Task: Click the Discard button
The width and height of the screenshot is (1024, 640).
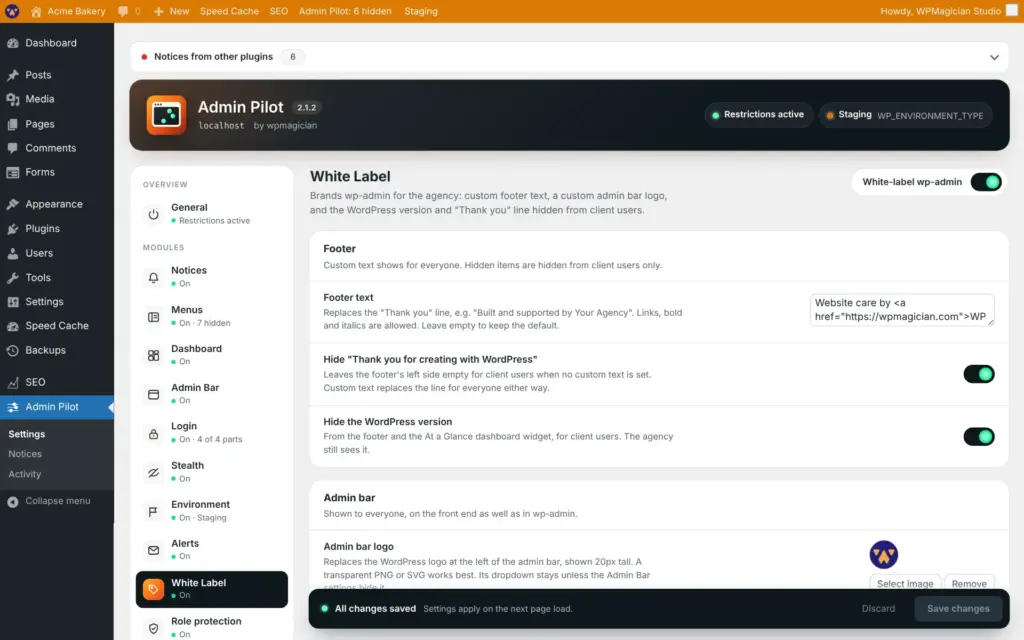Action: pos(878,609)
